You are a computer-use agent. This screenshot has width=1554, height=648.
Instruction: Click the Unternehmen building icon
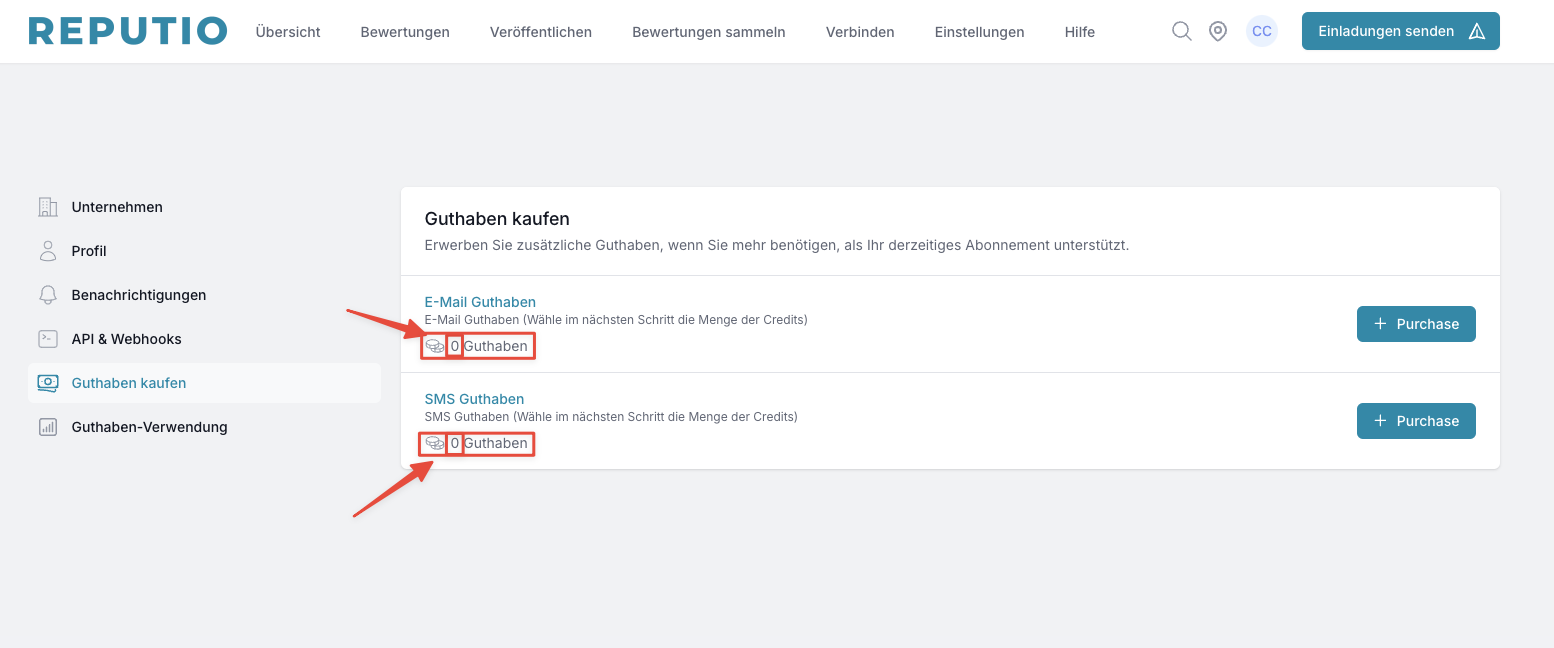(x=47, y=207)
